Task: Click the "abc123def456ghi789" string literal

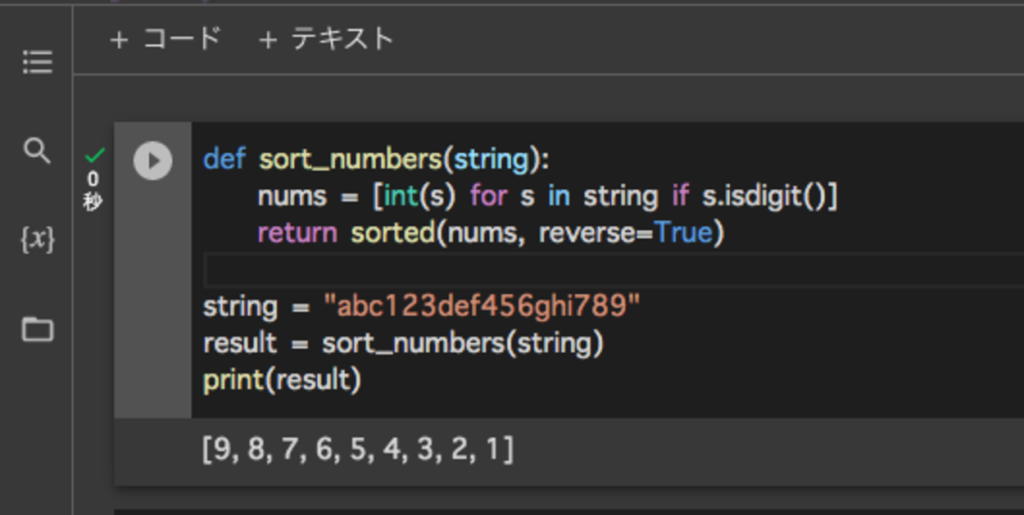Action: pos(481,306)
